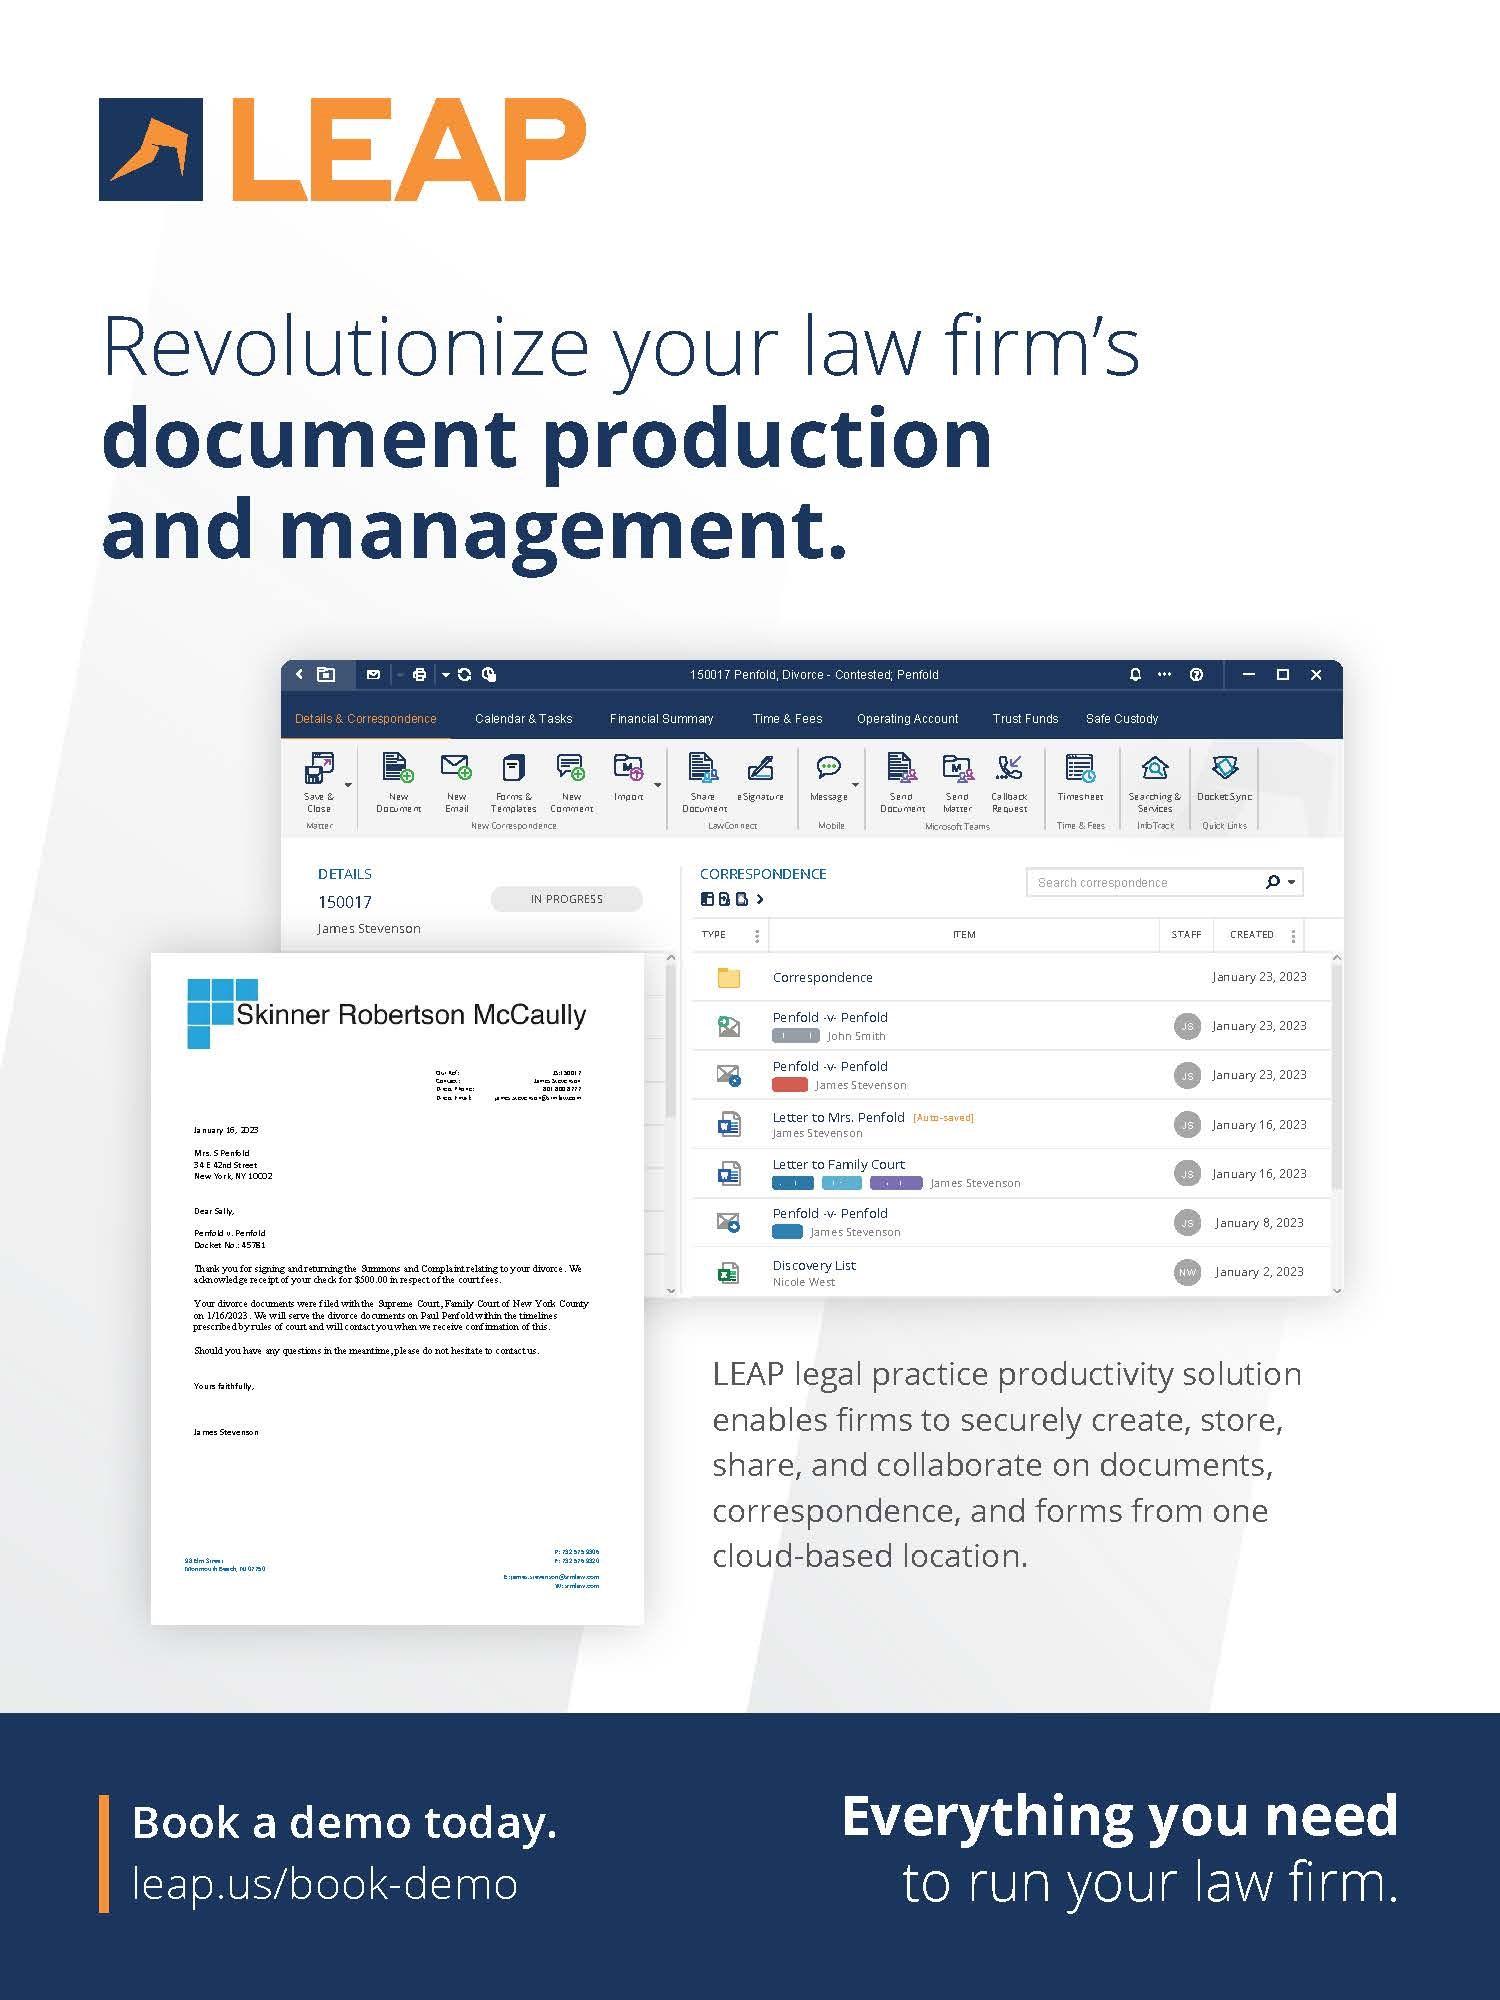Open Forms & Templates
The width and height of the screenshot is (1500, 2000).
click(513, 783)
